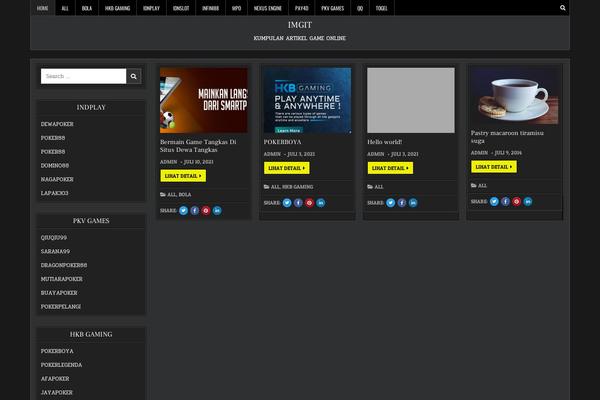Open BUAYAPOKER in the sidebar
Viewport: 600px width, 400px height.
pos(59,292)
